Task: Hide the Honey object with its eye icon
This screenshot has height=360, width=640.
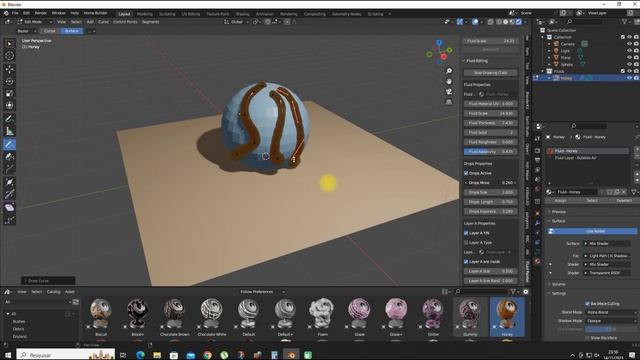Action: (629, 78)
